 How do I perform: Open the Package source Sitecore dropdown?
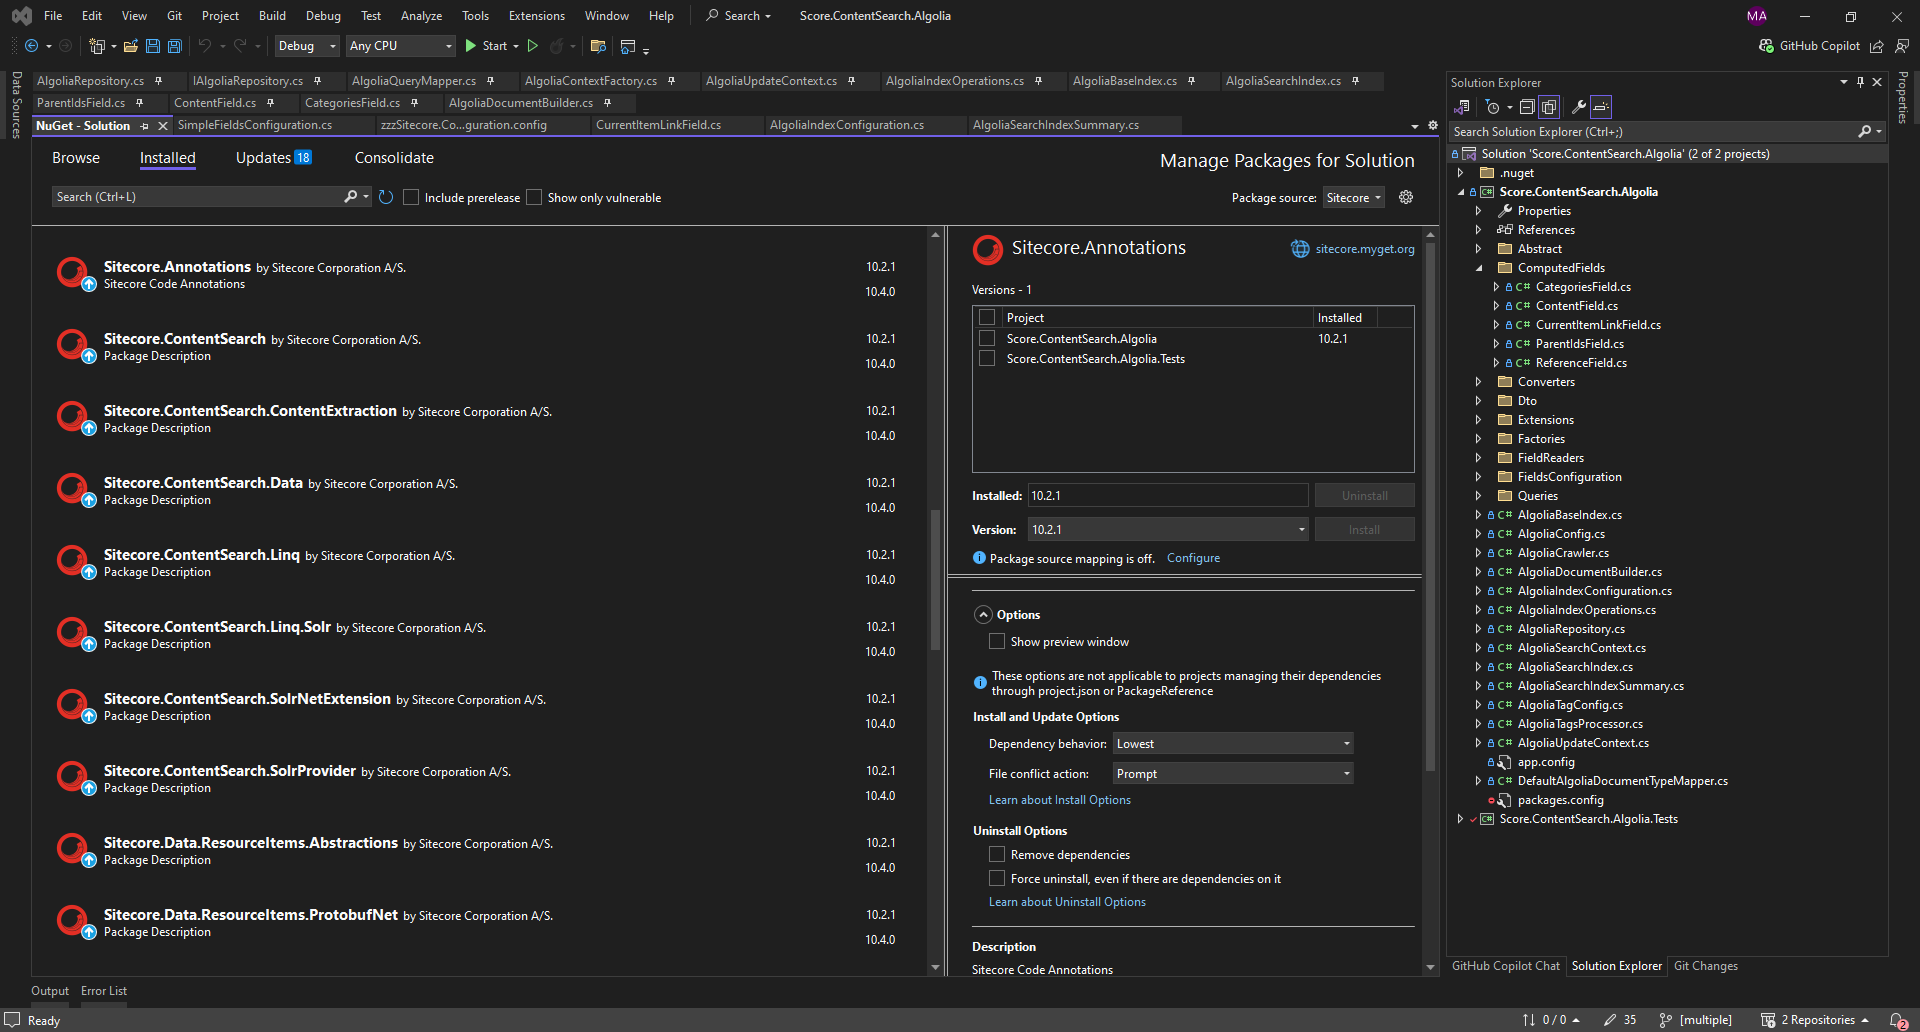(x=1353, y=198)
